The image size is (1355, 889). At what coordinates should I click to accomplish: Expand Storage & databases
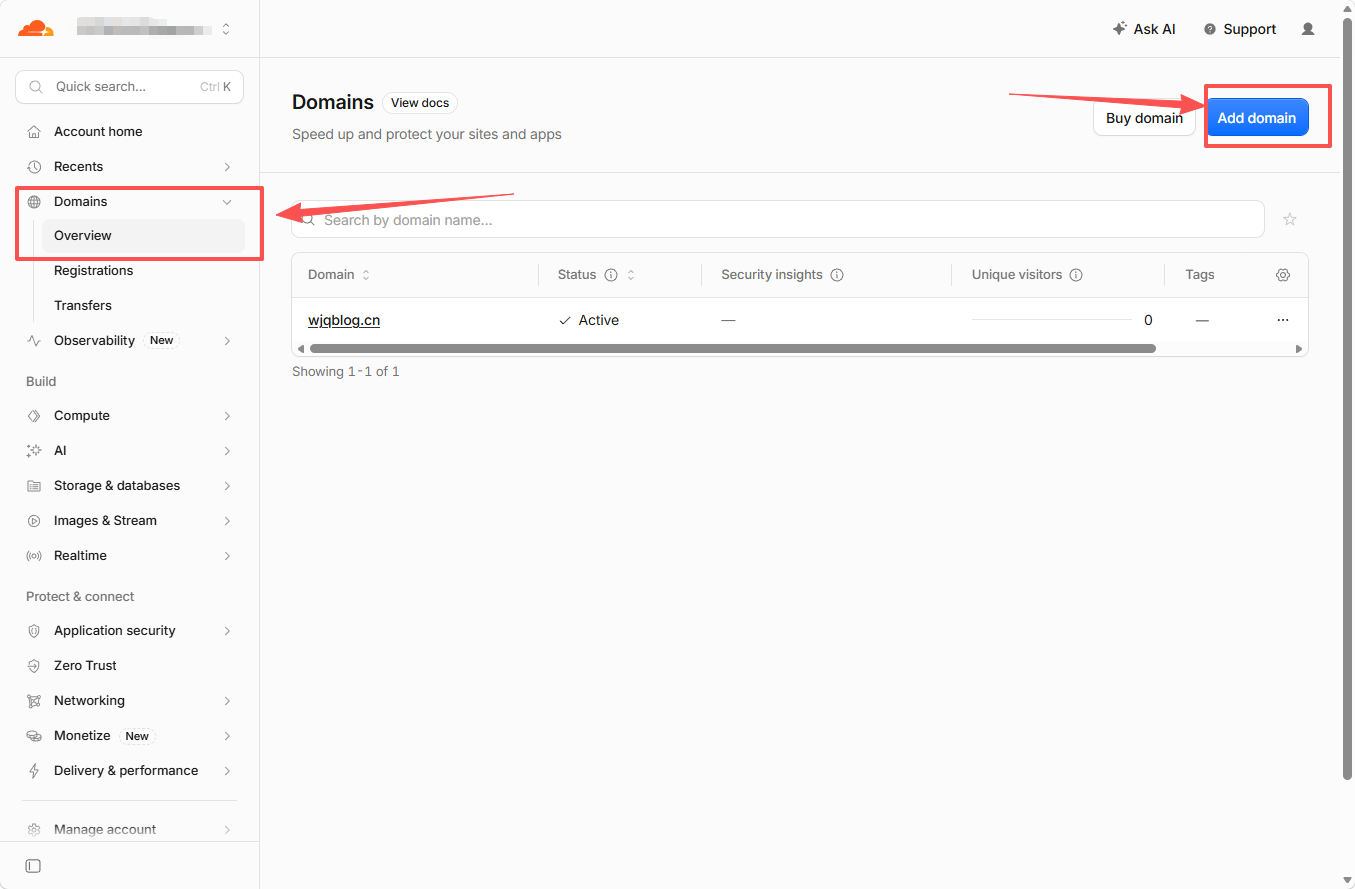227,486
